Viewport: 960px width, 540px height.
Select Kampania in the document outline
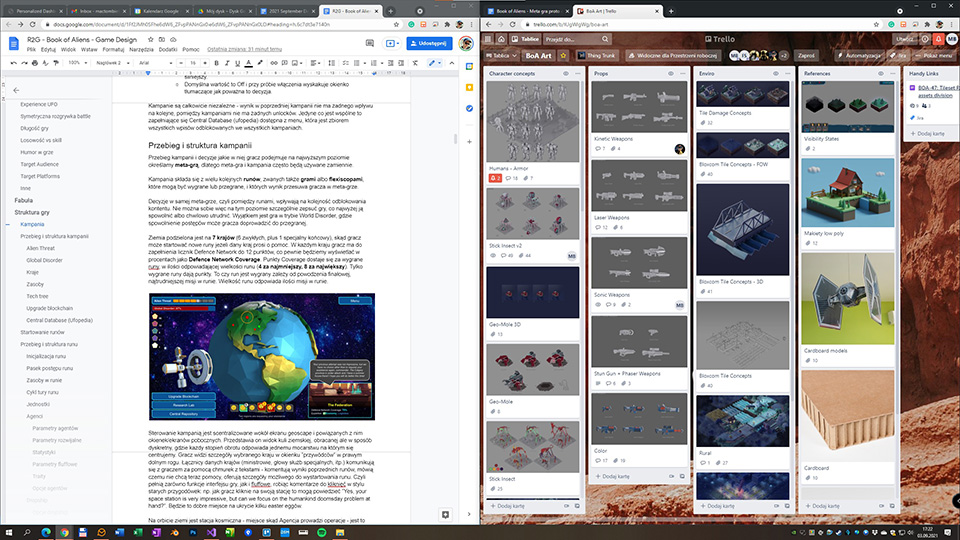click(32, 224)
